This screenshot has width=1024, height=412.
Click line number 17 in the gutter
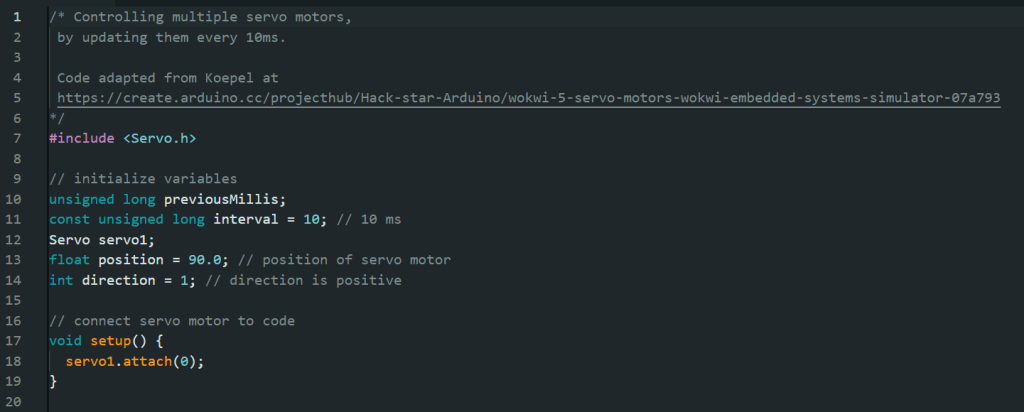pos(17,341)
